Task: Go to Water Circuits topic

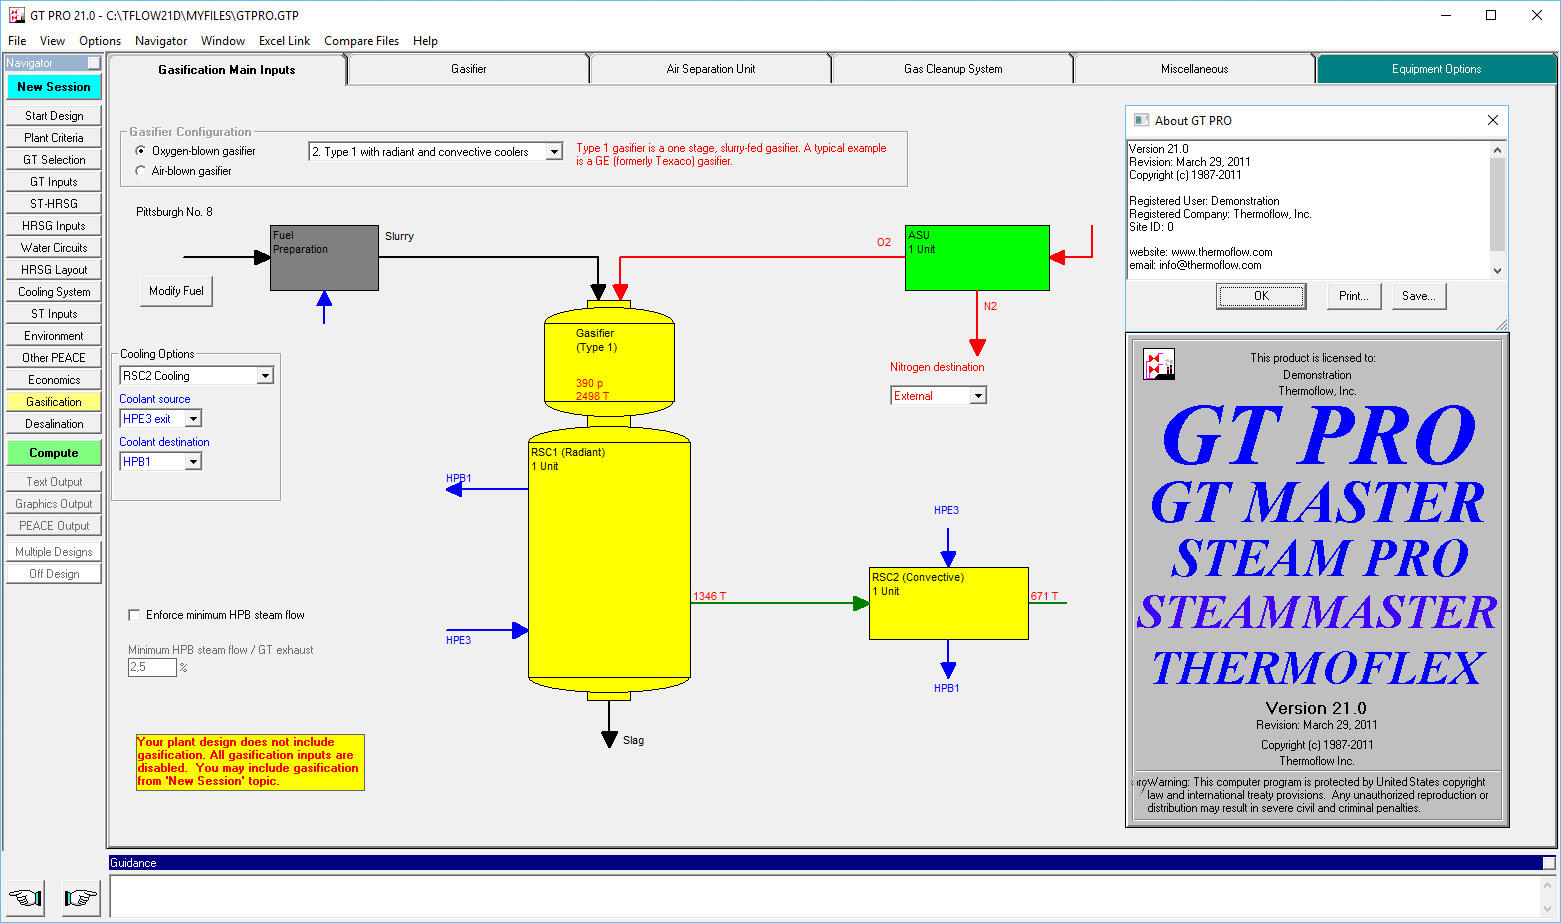Action: point(54,248)
